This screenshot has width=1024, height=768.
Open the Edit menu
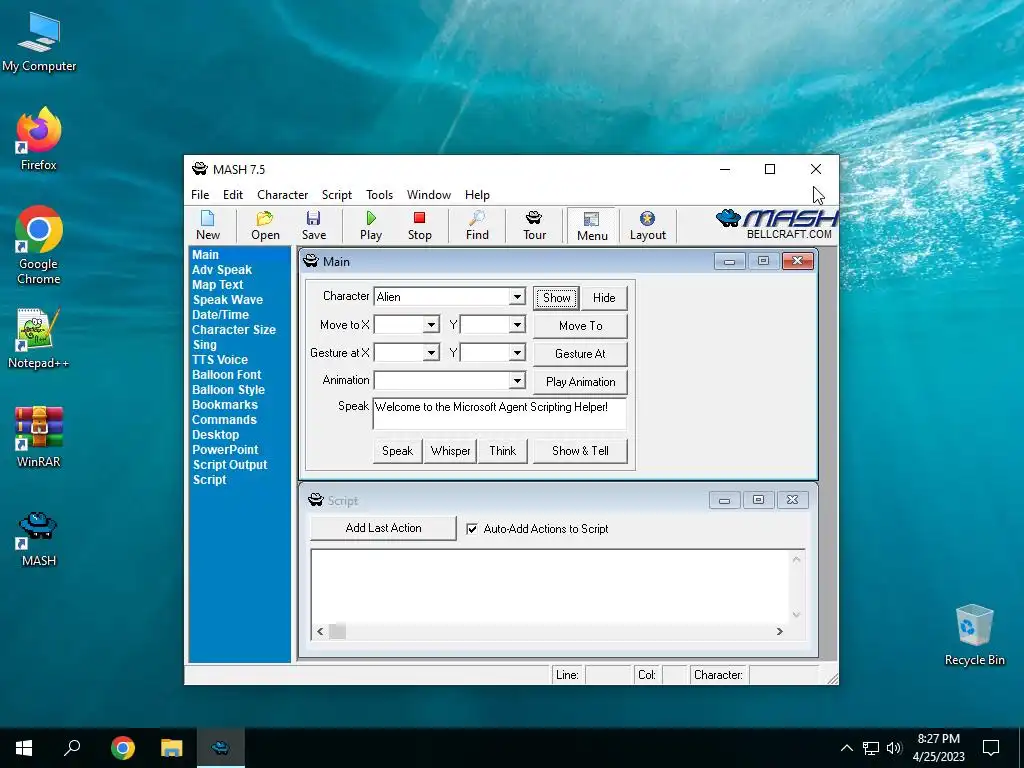(232, 195)
